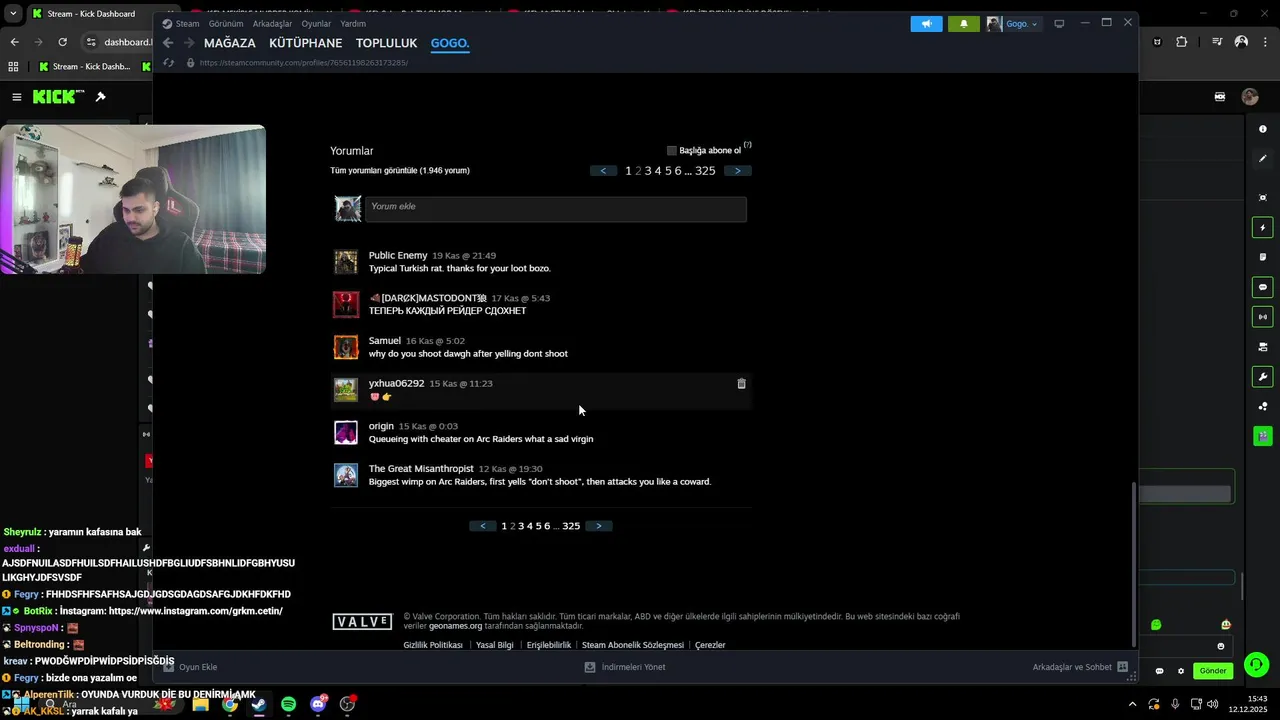The image size is (1280, 720).
Task: Open 'Arkadaşlar ve Sohbet' friends chat
Action: tap(1080, 667)
